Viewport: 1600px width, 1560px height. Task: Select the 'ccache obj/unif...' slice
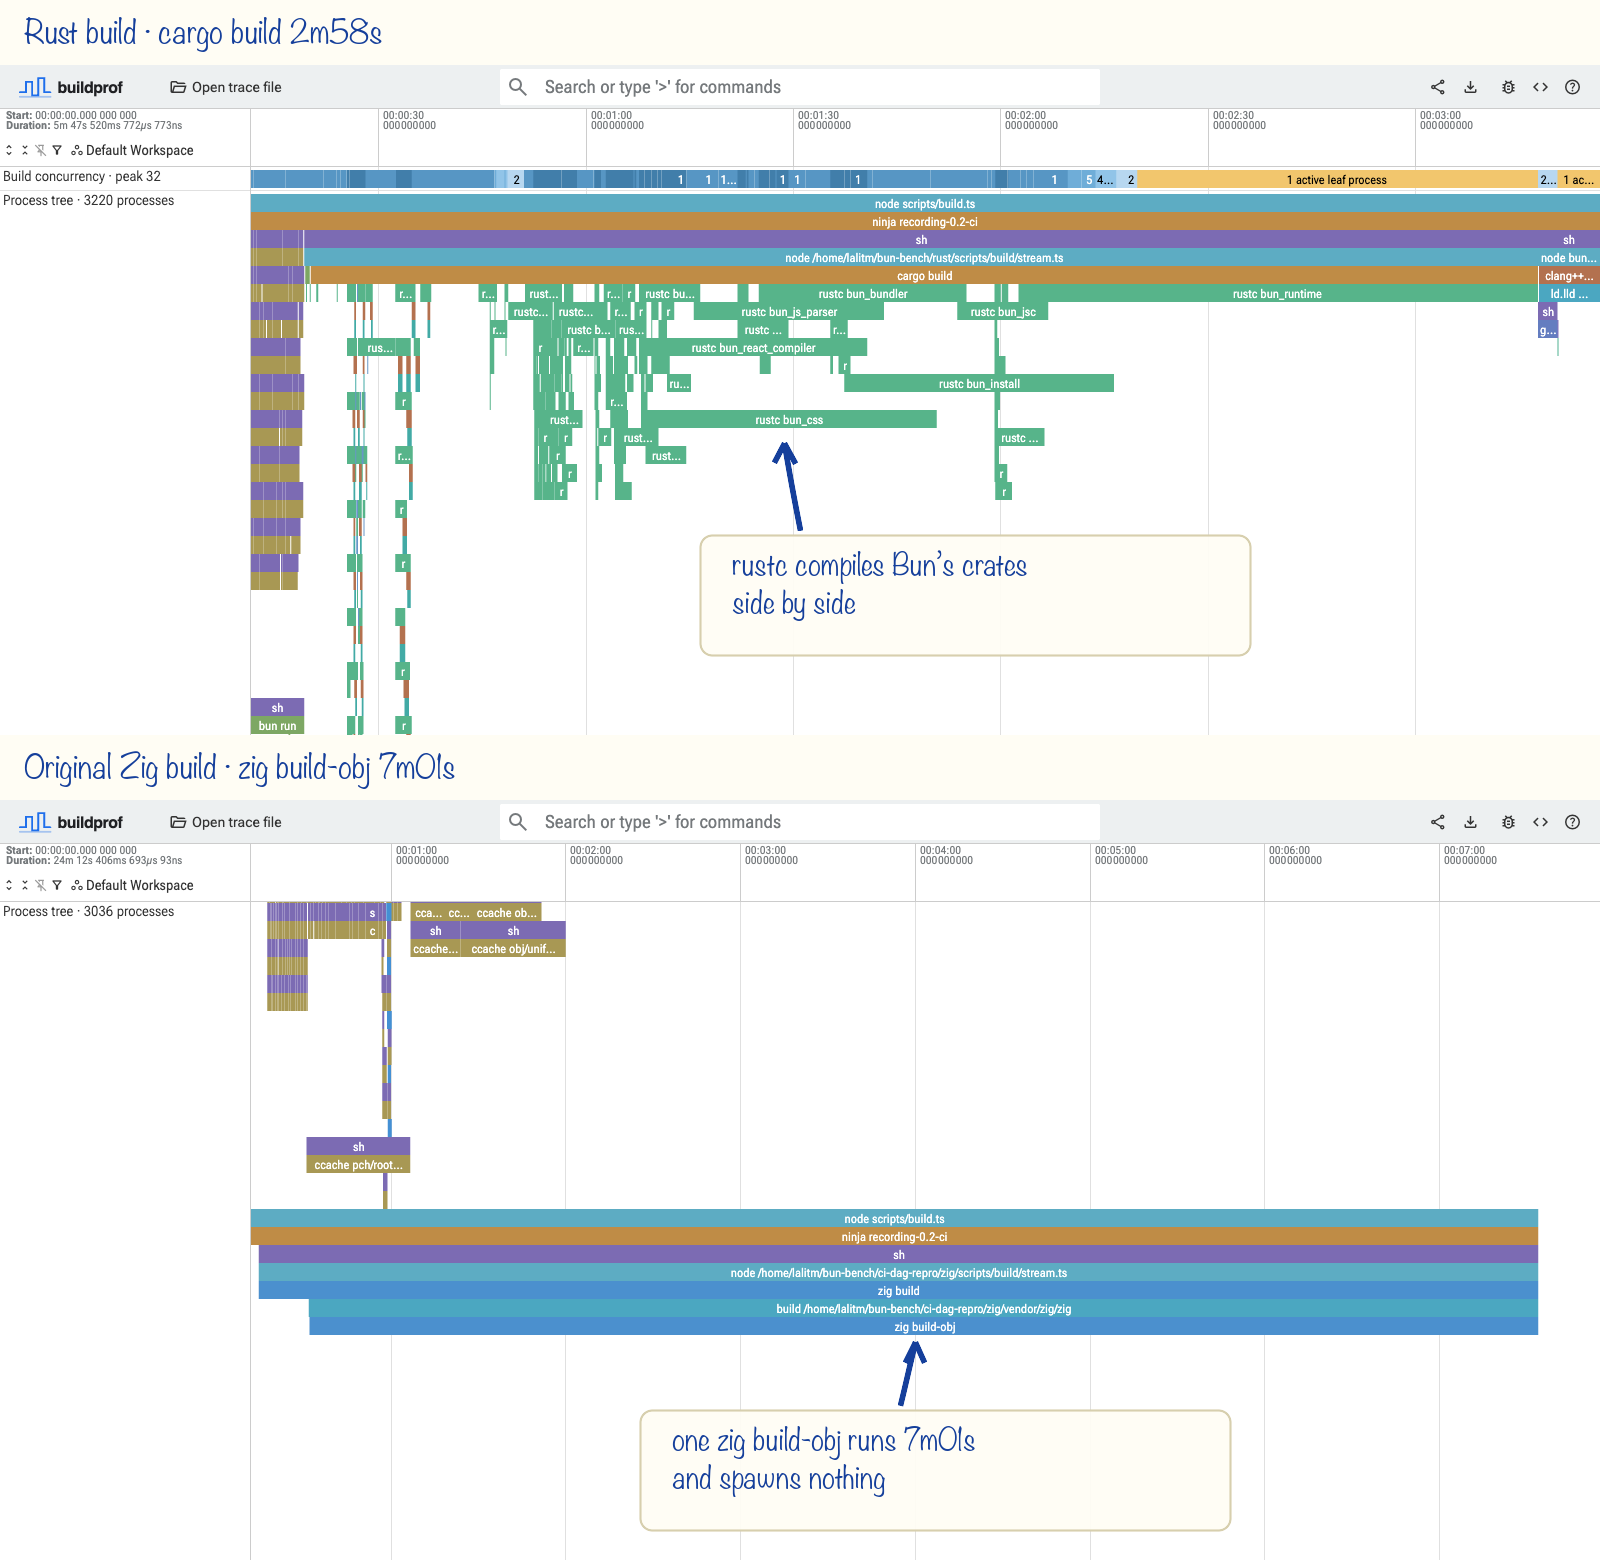(x=513, y=949)
